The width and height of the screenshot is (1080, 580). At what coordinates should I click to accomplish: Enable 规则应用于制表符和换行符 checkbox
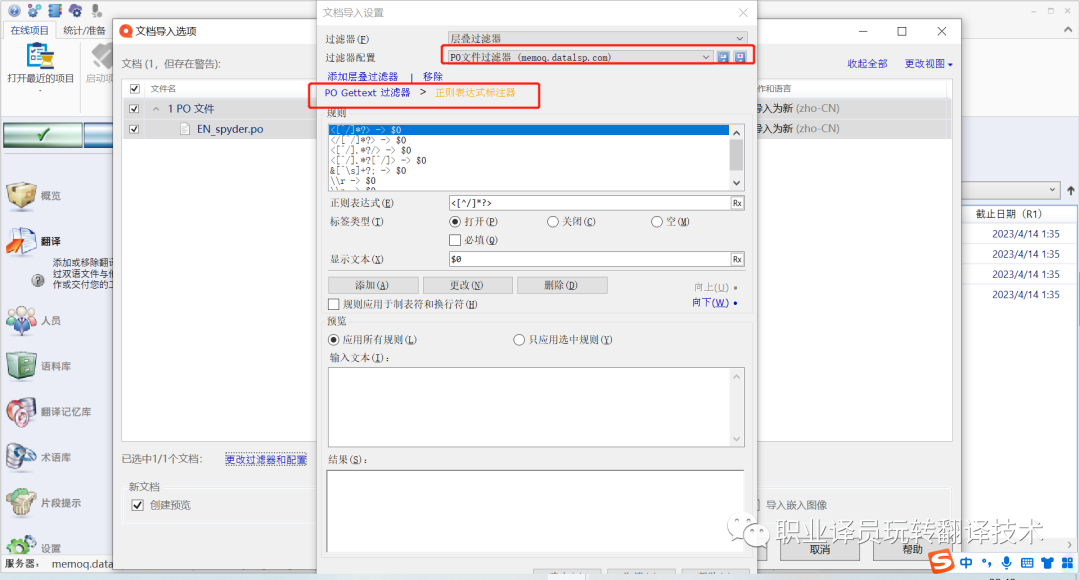(x=333, y=304)
